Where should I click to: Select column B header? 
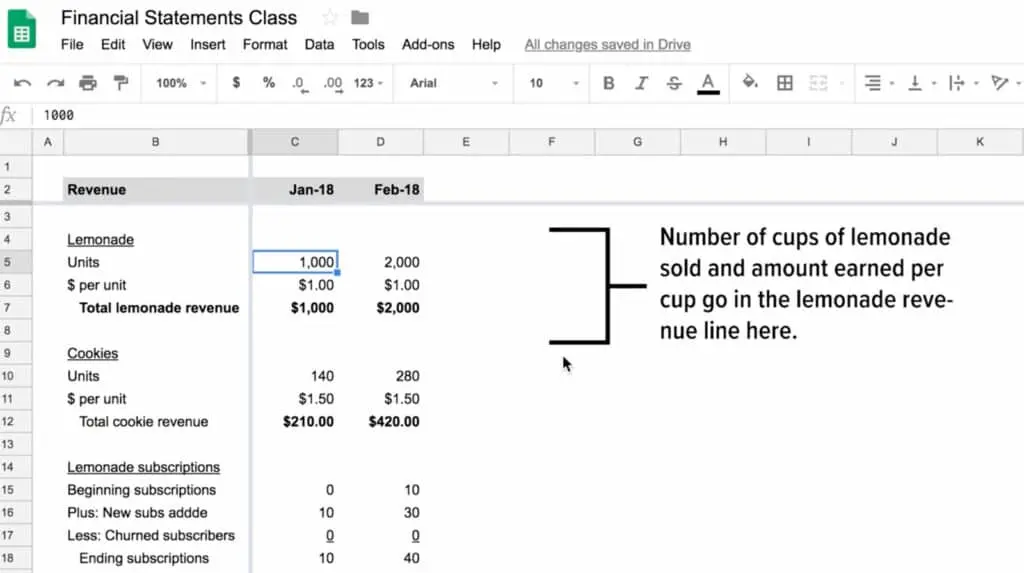[x=155, y=142]
